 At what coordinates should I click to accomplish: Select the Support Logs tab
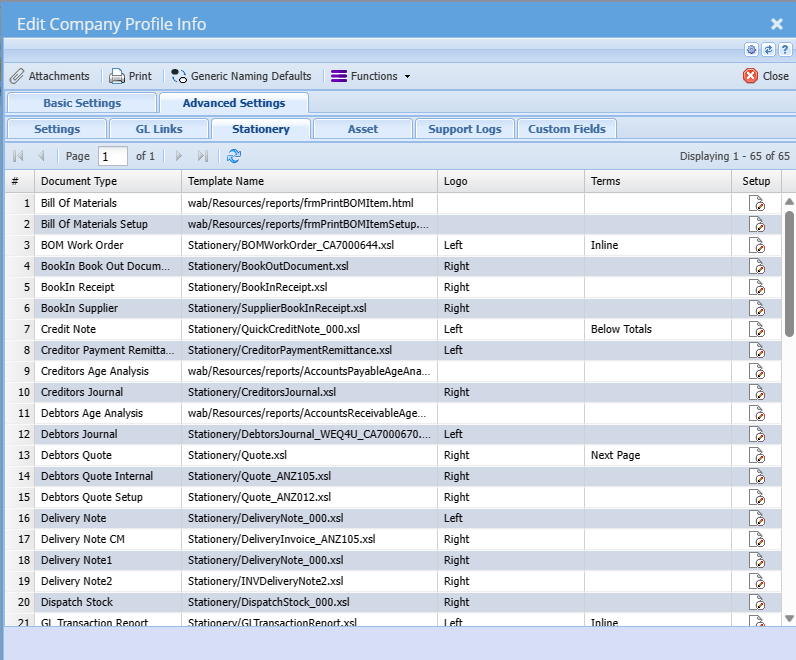coord(465,129)
